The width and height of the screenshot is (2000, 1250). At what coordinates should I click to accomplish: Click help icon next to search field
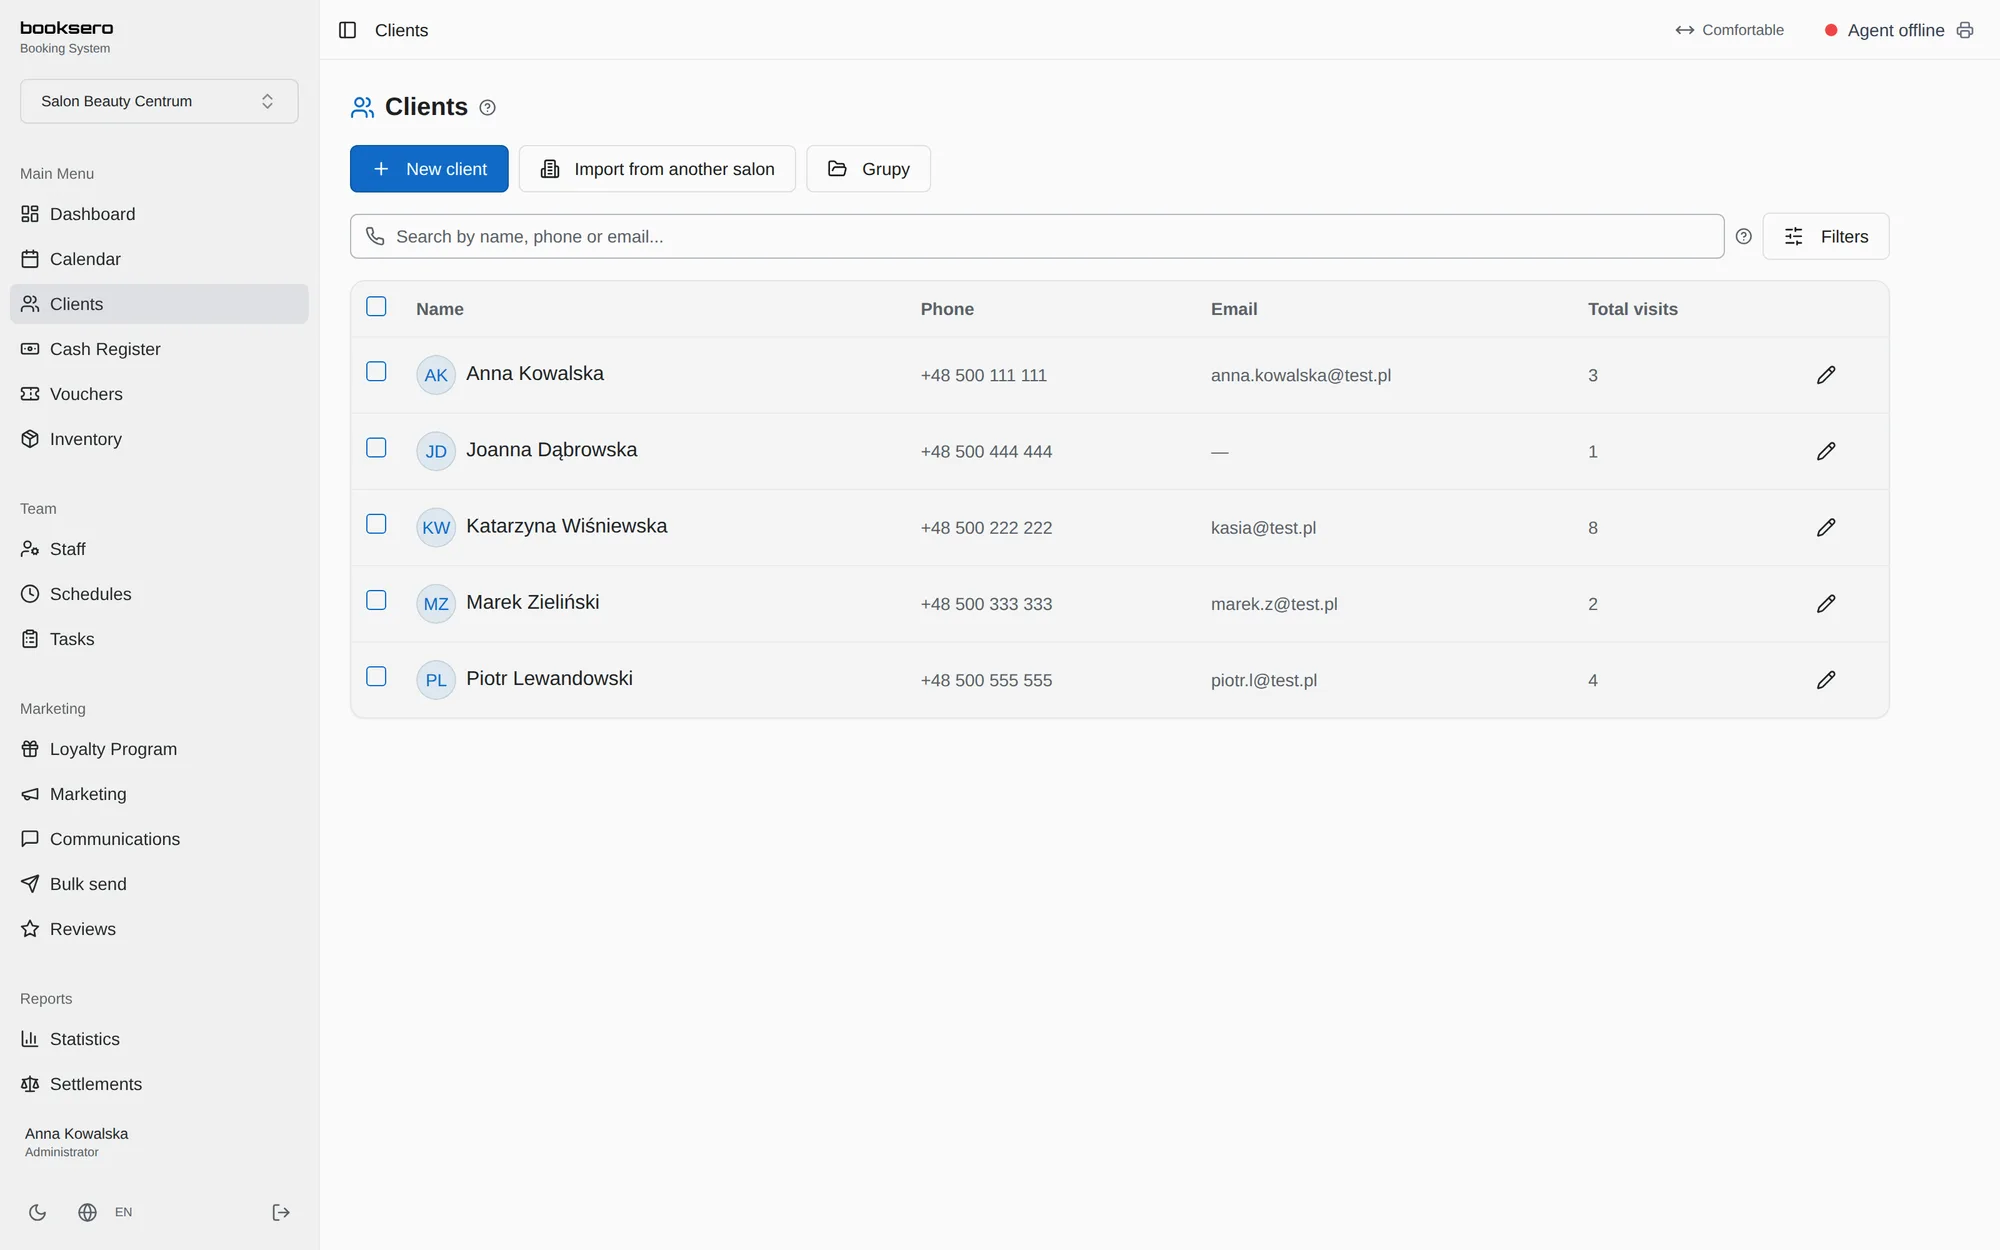(1743, 236)
